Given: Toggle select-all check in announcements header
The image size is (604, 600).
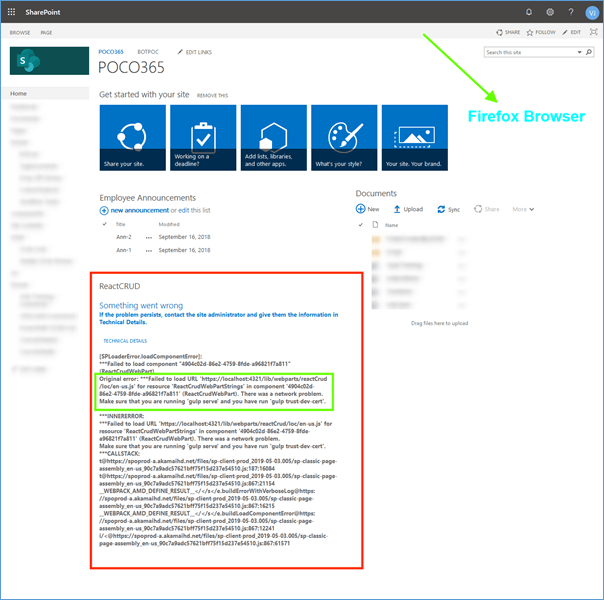Looking at the screenshot, I should (104, 224).
